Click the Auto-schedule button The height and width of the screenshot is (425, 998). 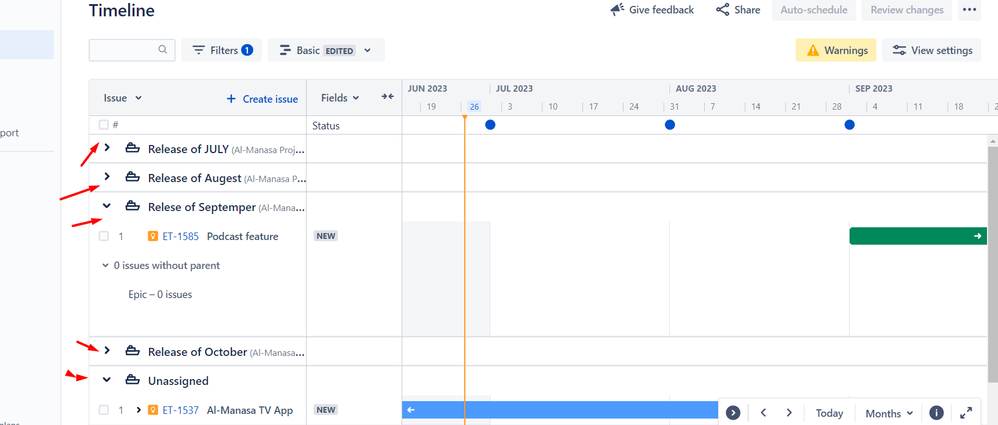pos(813,10)
